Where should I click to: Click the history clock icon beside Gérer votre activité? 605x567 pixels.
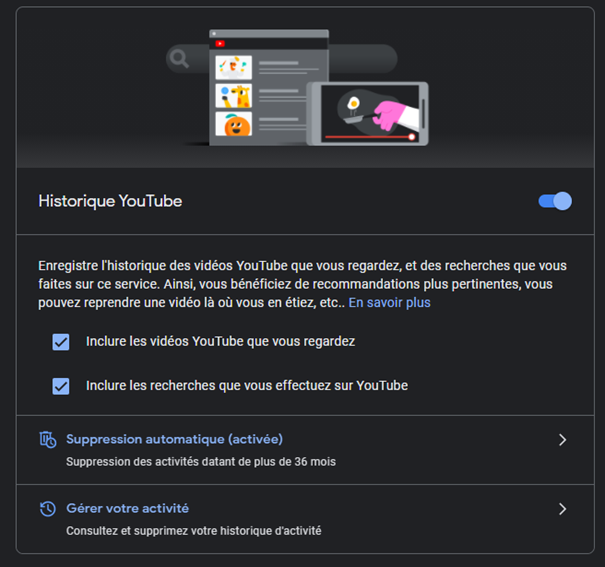click(47, 509)
